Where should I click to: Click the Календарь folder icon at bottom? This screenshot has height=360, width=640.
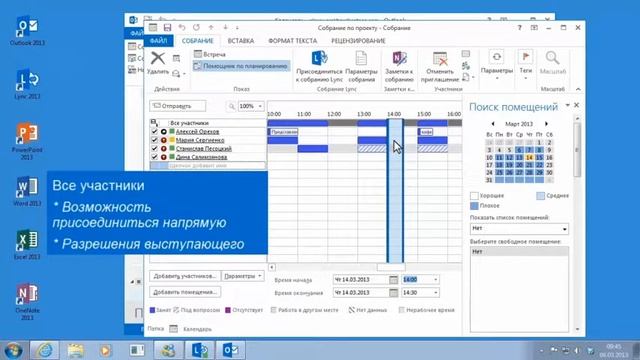point(173,329)
